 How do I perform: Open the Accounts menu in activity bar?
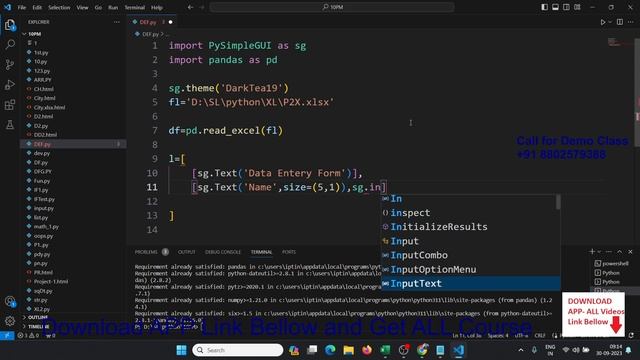coord(10,301)
